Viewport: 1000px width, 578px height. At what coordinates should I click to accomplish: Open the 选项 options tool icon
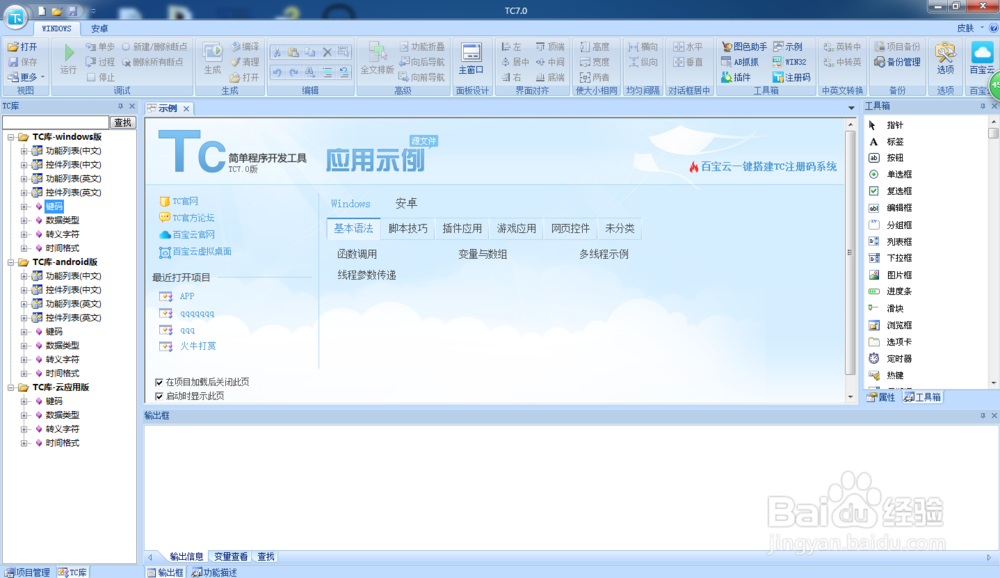(x=945, y=52)
